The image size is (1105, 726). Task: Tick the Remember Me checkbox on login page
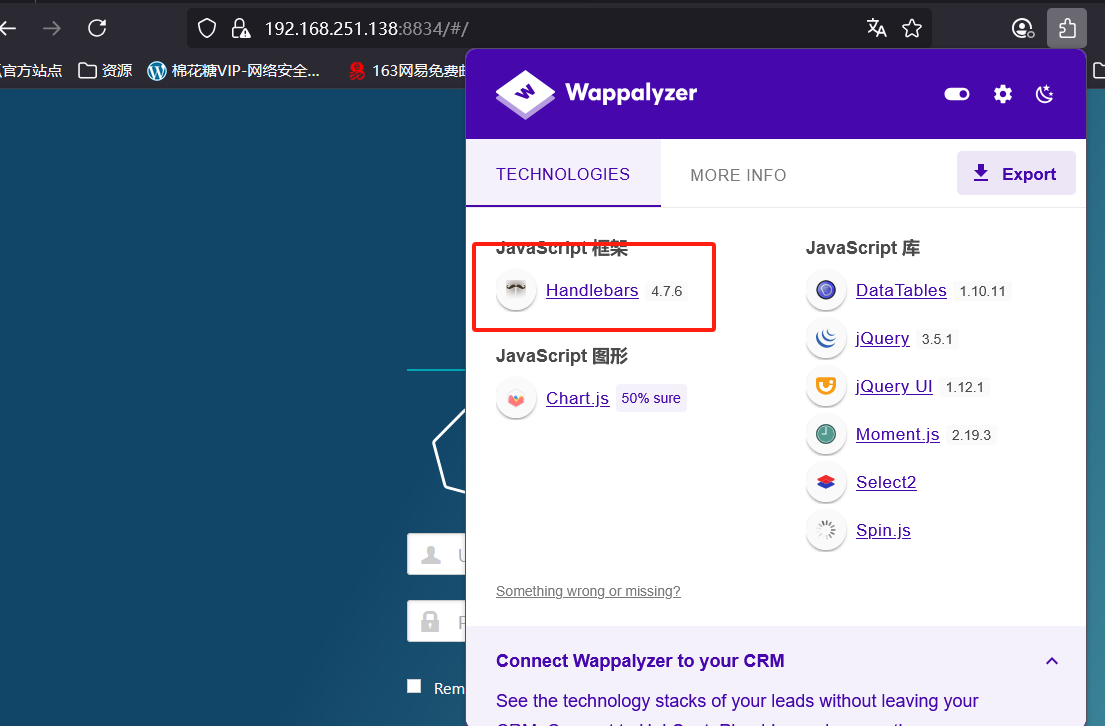pyautogui.click(x=414, y=687)
